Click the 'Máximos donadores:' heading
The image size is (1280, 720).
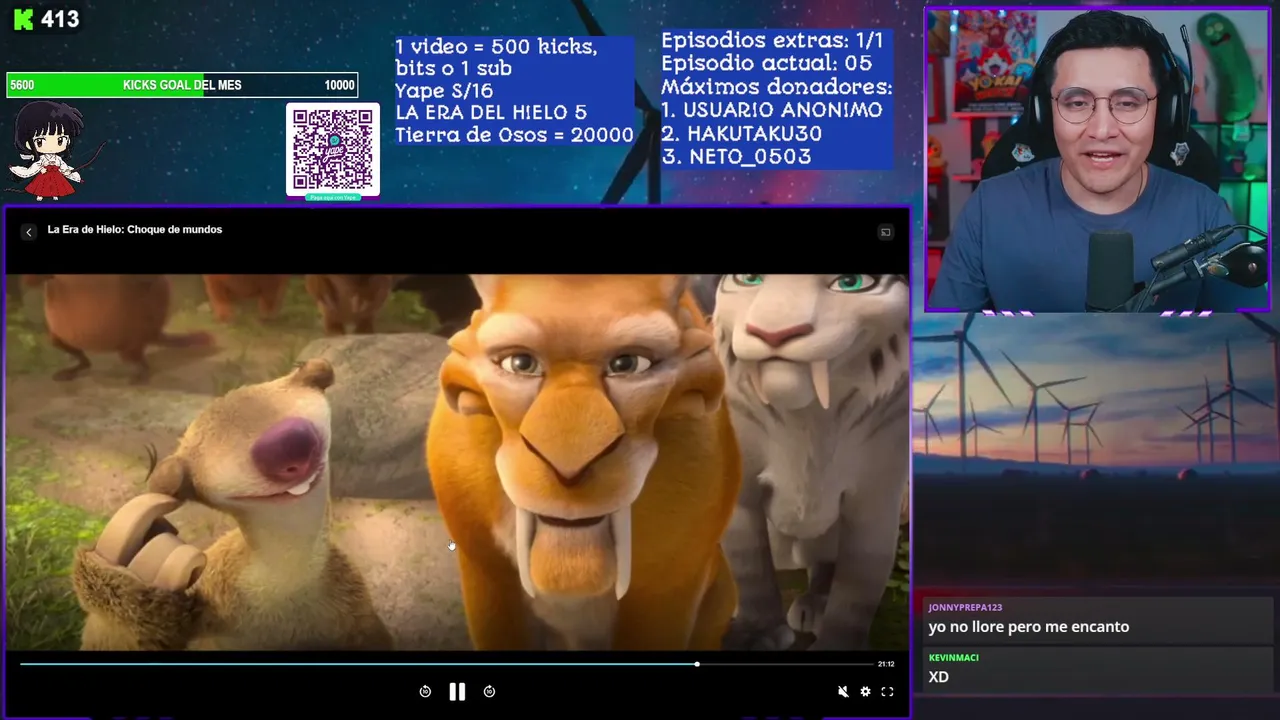tap(776, 87)
